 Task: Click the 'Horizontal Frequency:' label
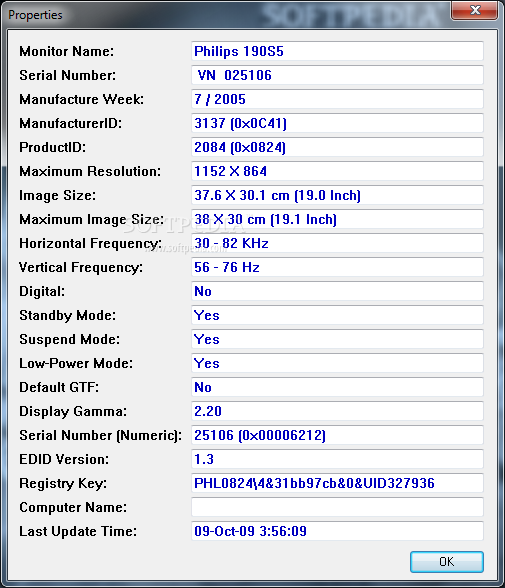coord(90,244)
